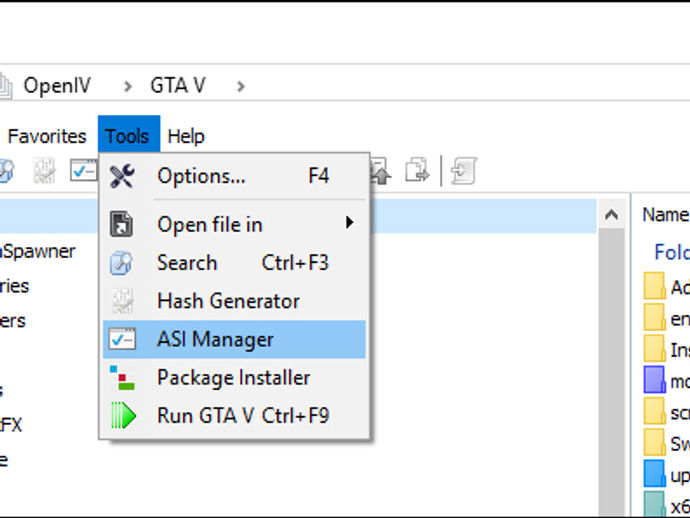Click the toolbar export document arrow icon

click(x=417, y=170)
